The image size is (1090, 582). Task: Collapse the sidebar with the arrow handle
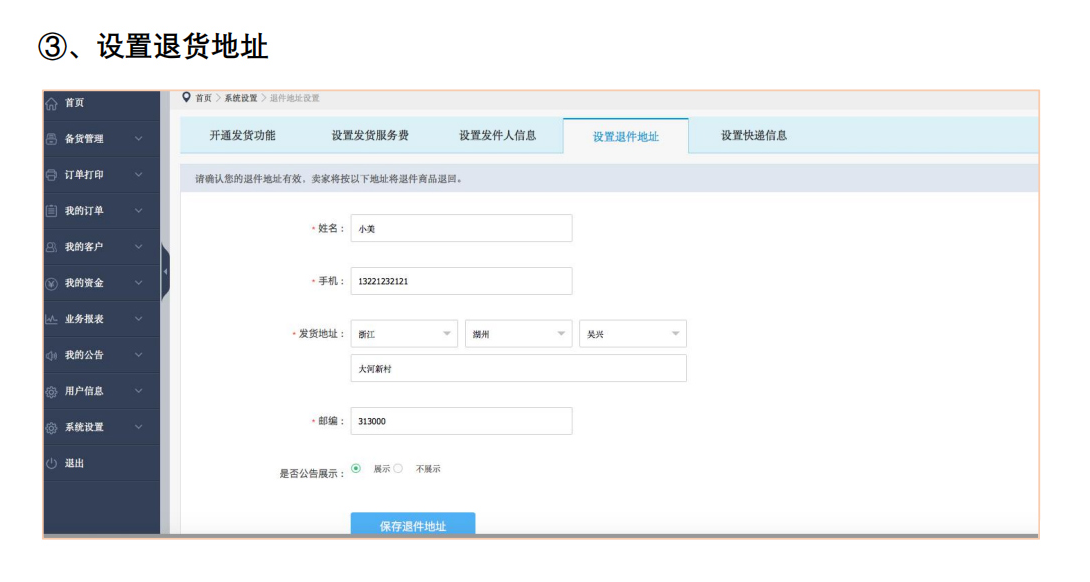click(165, 272)
